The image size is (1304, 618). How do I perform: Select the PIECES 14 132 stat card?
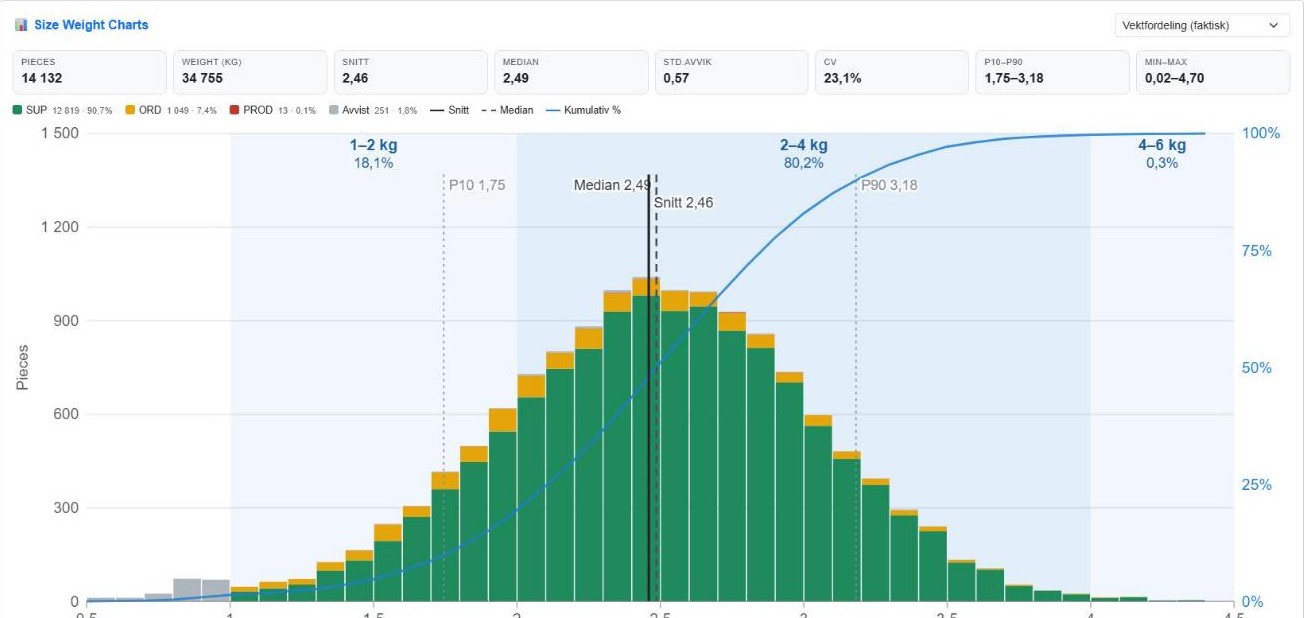click(x=90, y=72)
